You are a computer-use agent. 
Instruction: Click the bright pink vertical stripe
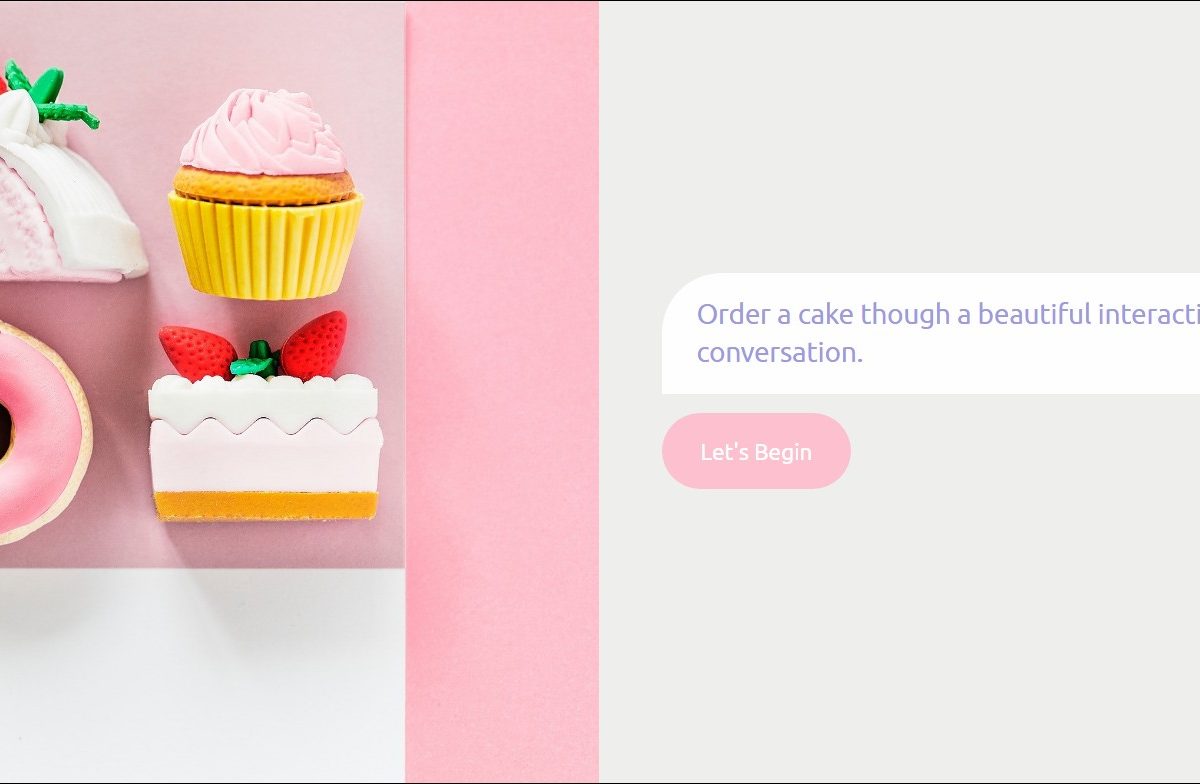tap(502, 392)
